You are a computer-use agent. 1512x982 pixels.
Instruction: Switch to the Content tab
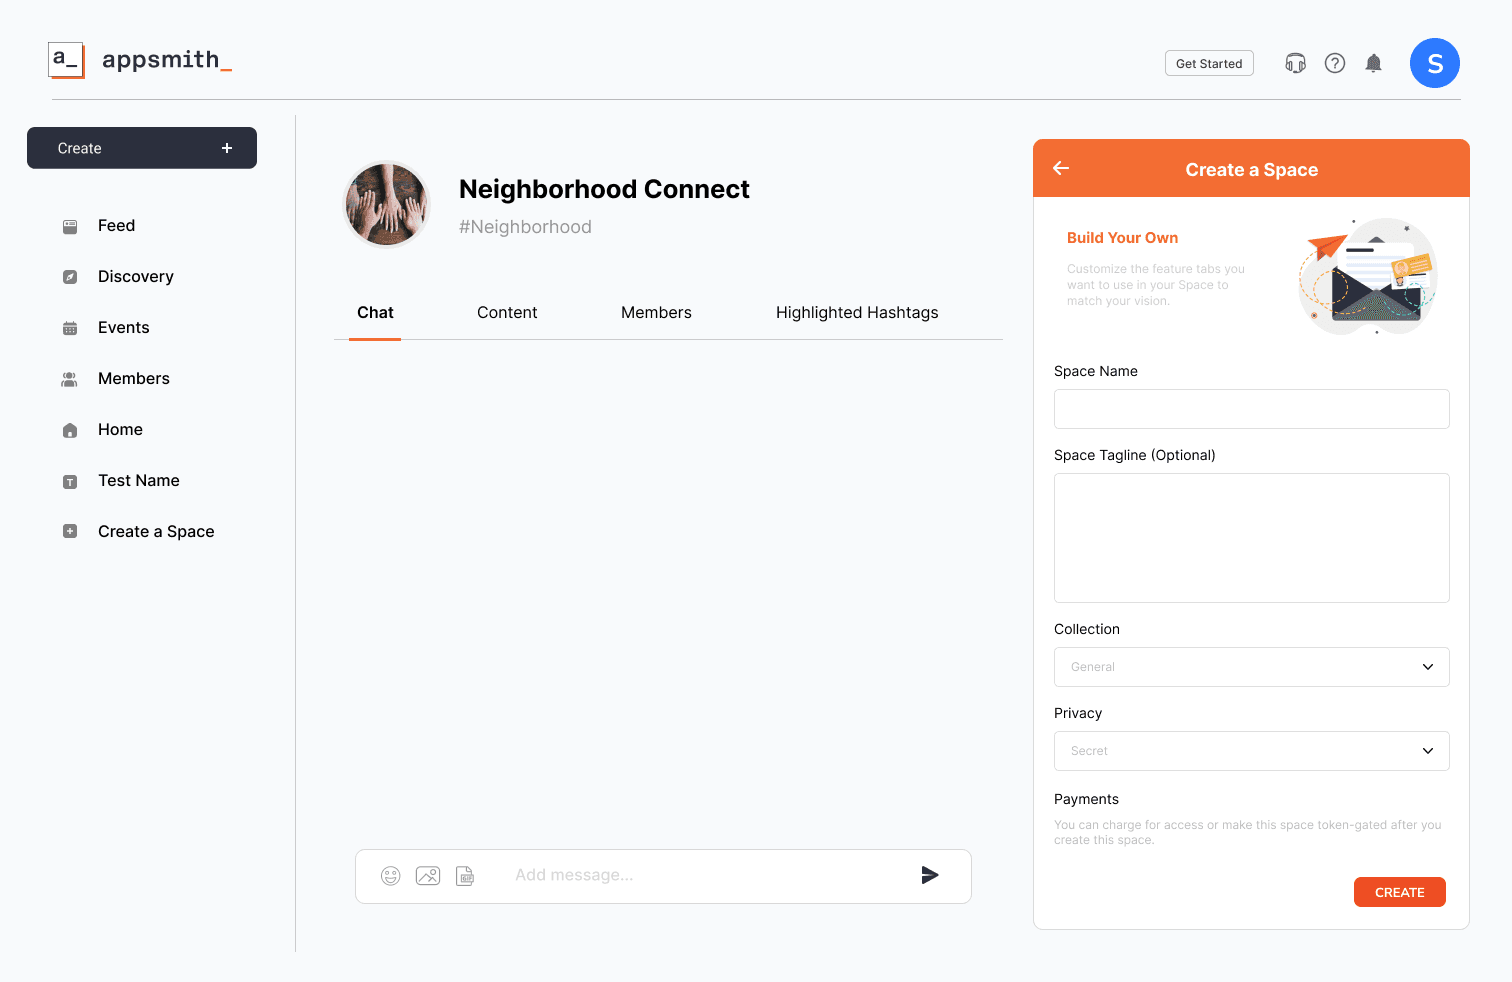507,312
